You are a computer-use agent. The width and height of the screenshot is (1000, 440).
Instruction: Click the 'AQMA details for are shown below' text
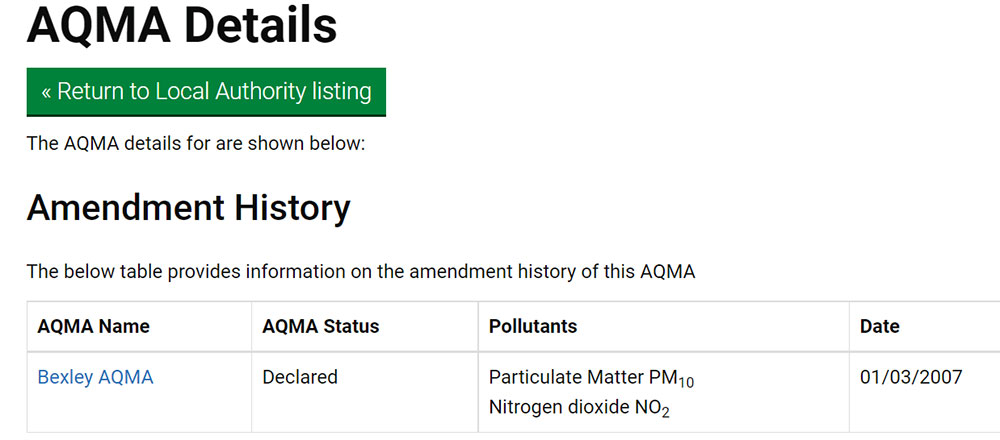coord(196,143)
